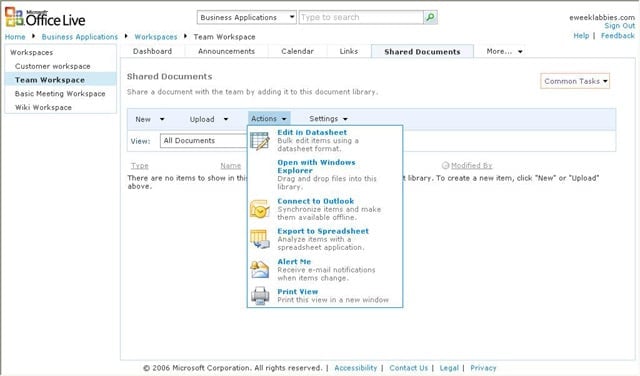
Task: Click the Office Live logo
Action: tap(45, 17)
